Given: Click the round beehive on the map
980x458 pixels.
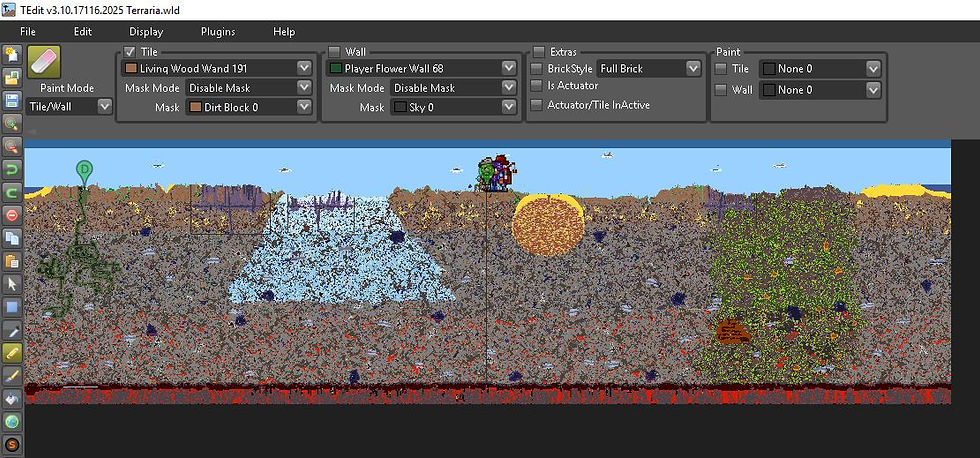Looking at the screenshot, I should (548, 225).
